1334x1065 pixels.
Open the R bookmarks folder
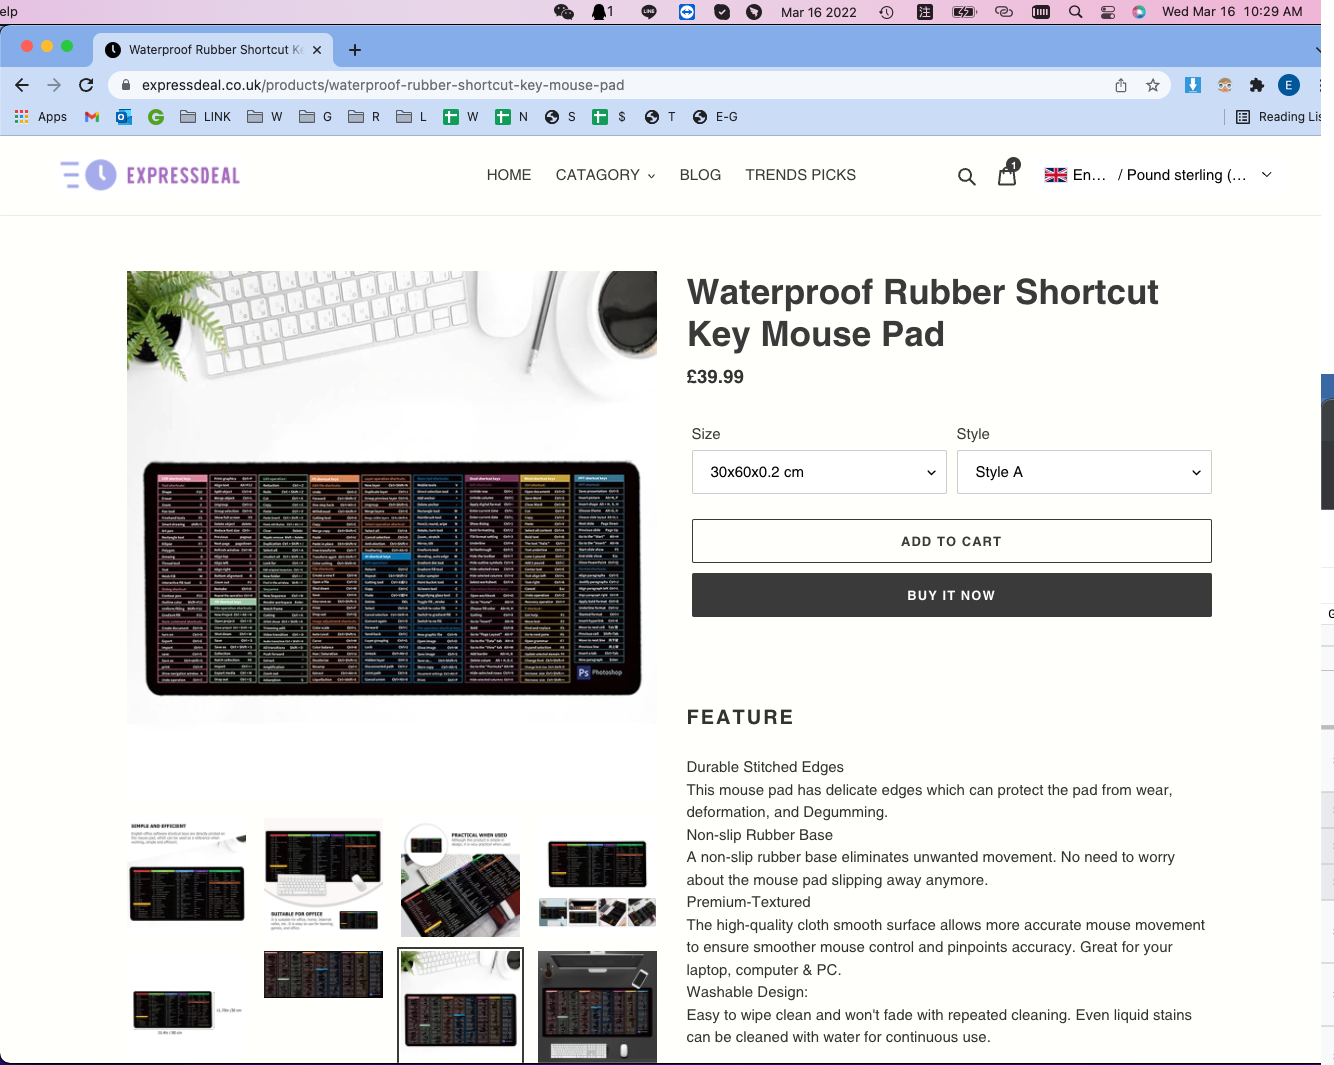pyautogui.click(x=364, y=117)
